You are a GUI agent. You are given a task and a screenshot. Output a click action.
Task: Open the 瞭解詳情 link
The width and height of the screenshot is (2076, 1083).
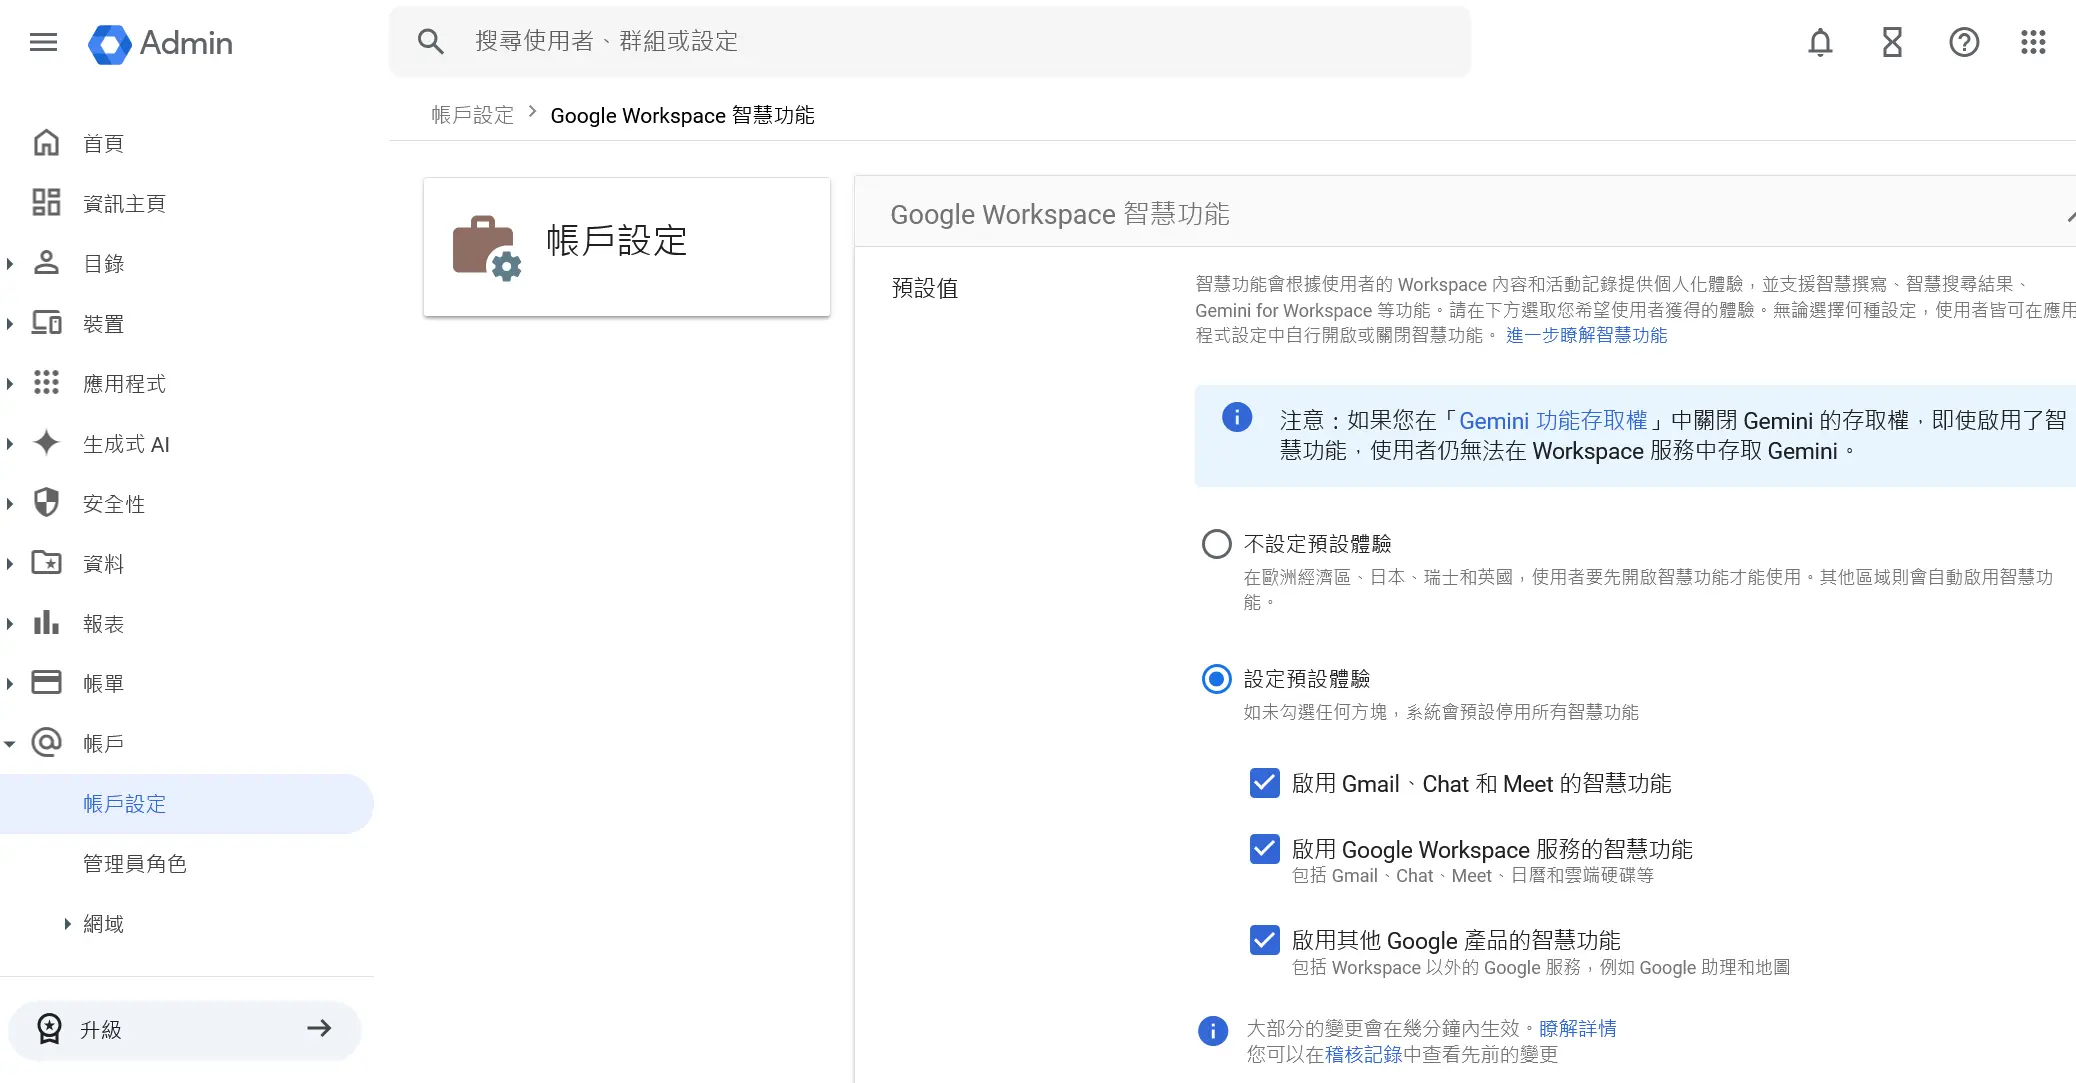click(1577, 1028)
